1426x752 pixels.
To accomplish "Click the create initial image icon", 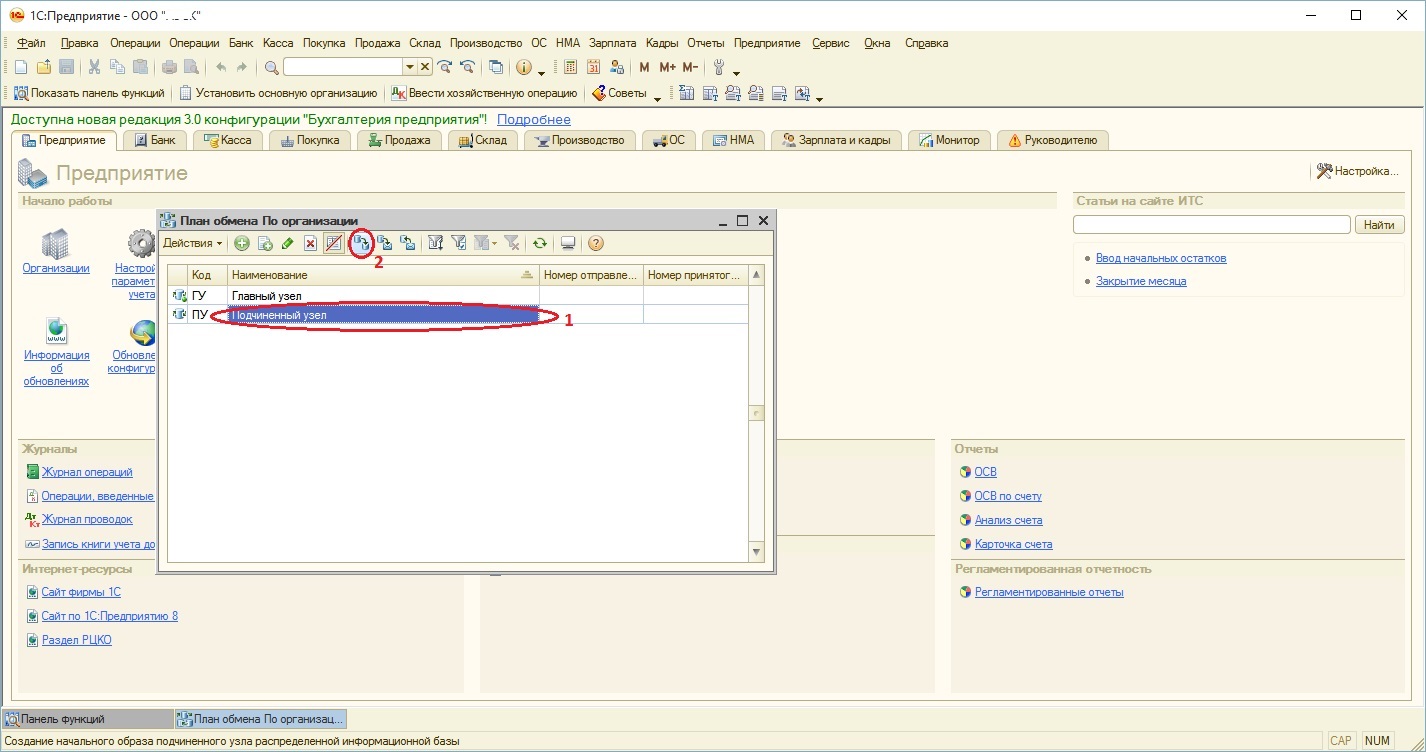I will 361,243.
